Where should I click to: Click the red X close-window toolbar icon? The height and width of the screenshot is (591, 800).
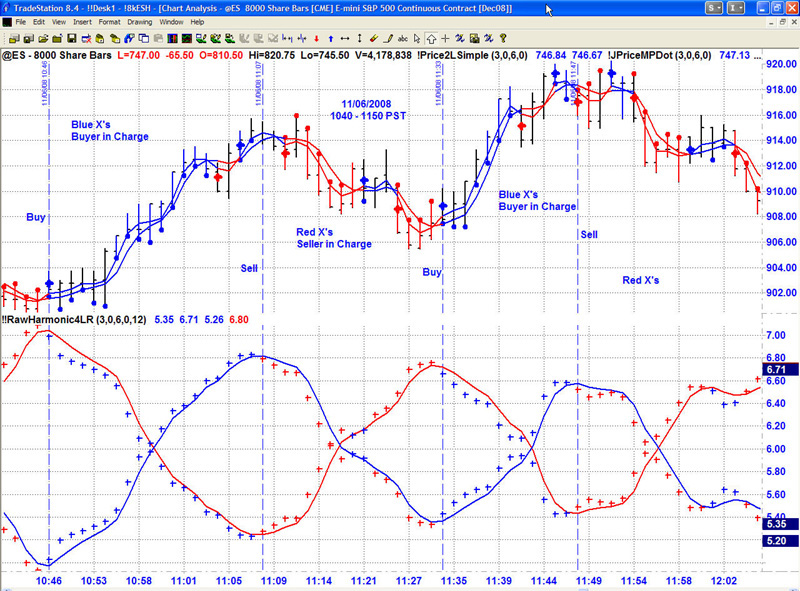86,38
